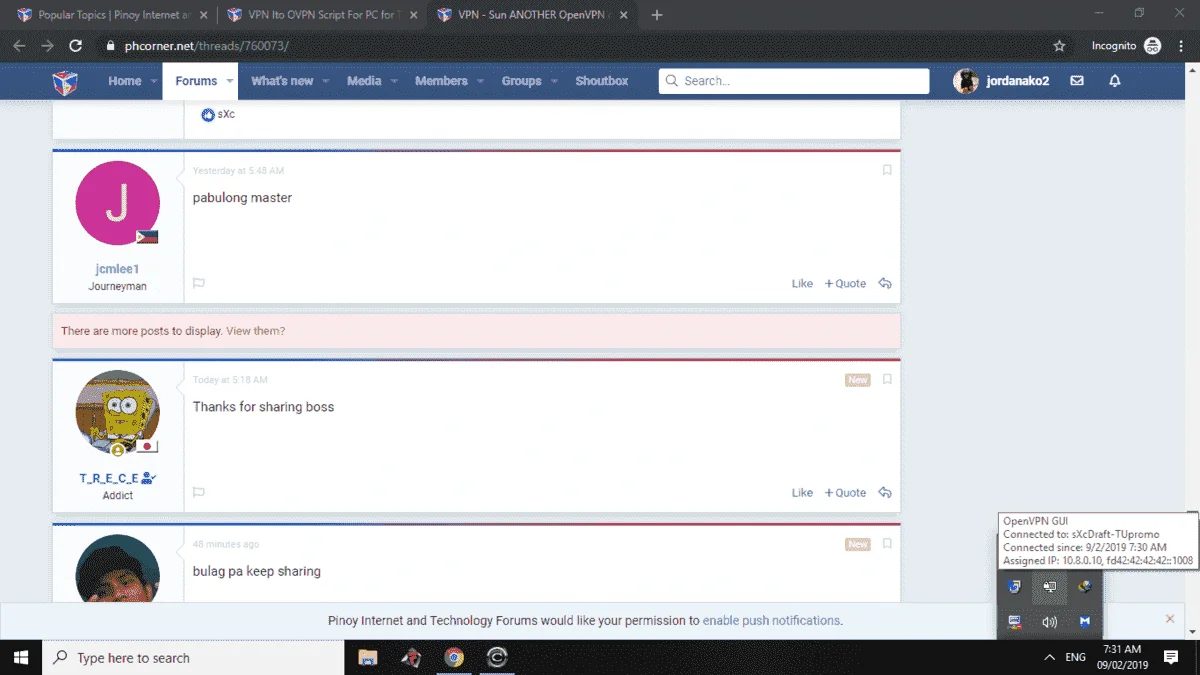Click the PHCorner site logo
The image size is (1200, 675).
point(65,81)
